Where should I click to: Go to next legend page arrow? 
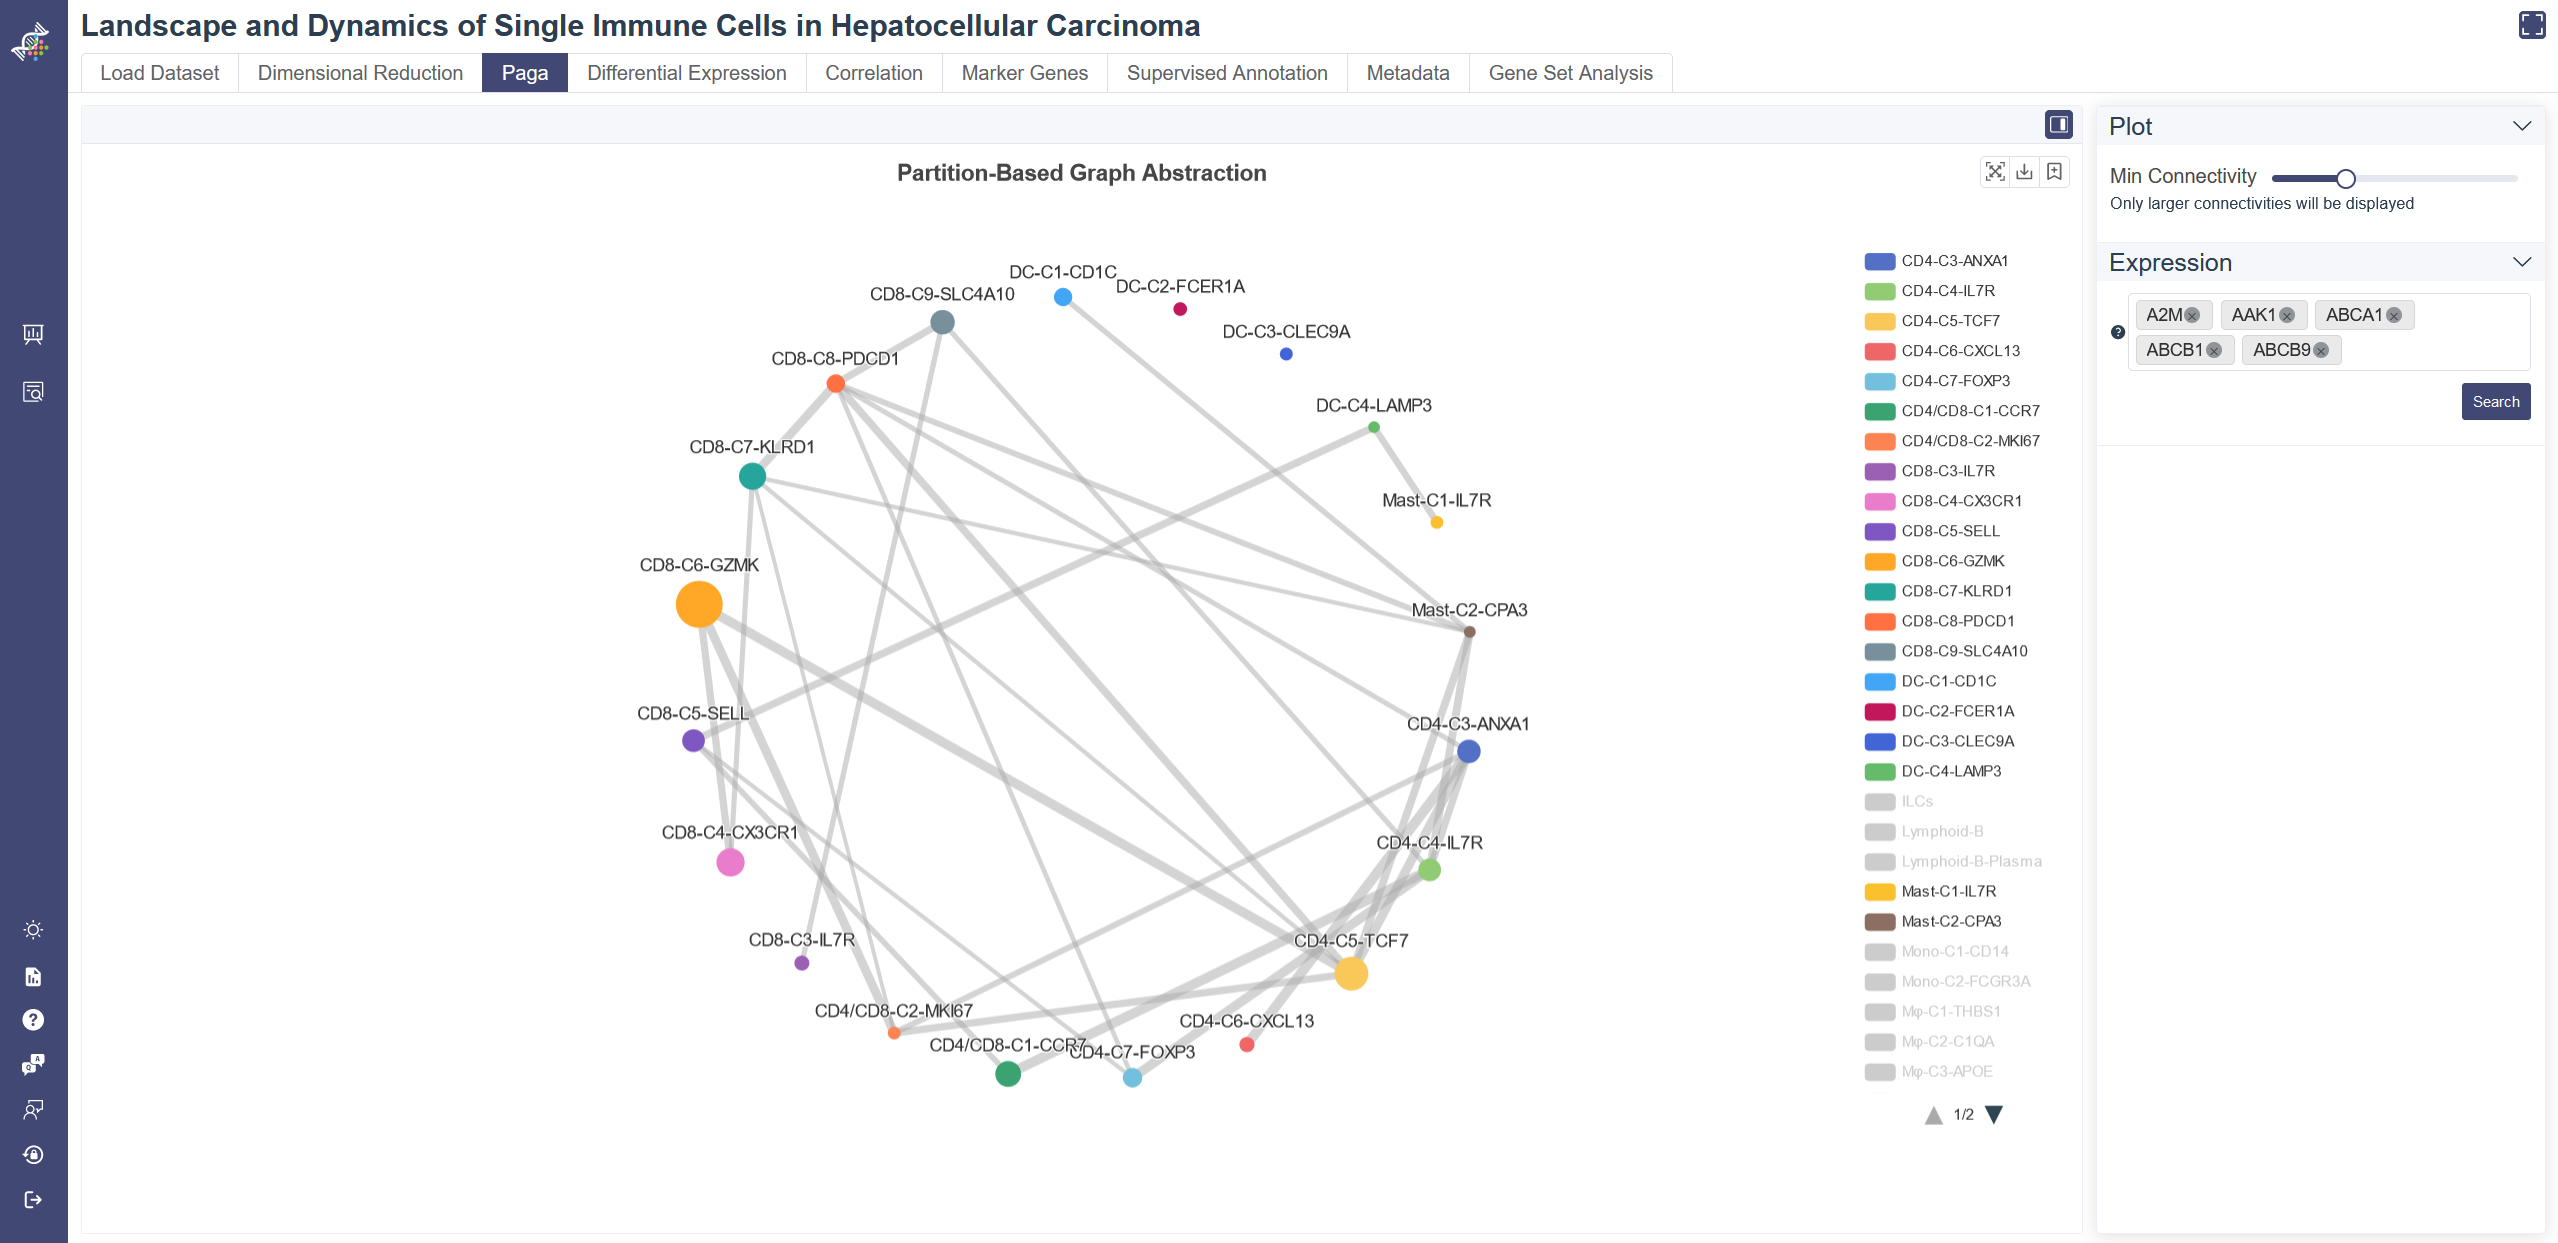(x=1994, y=1114)
